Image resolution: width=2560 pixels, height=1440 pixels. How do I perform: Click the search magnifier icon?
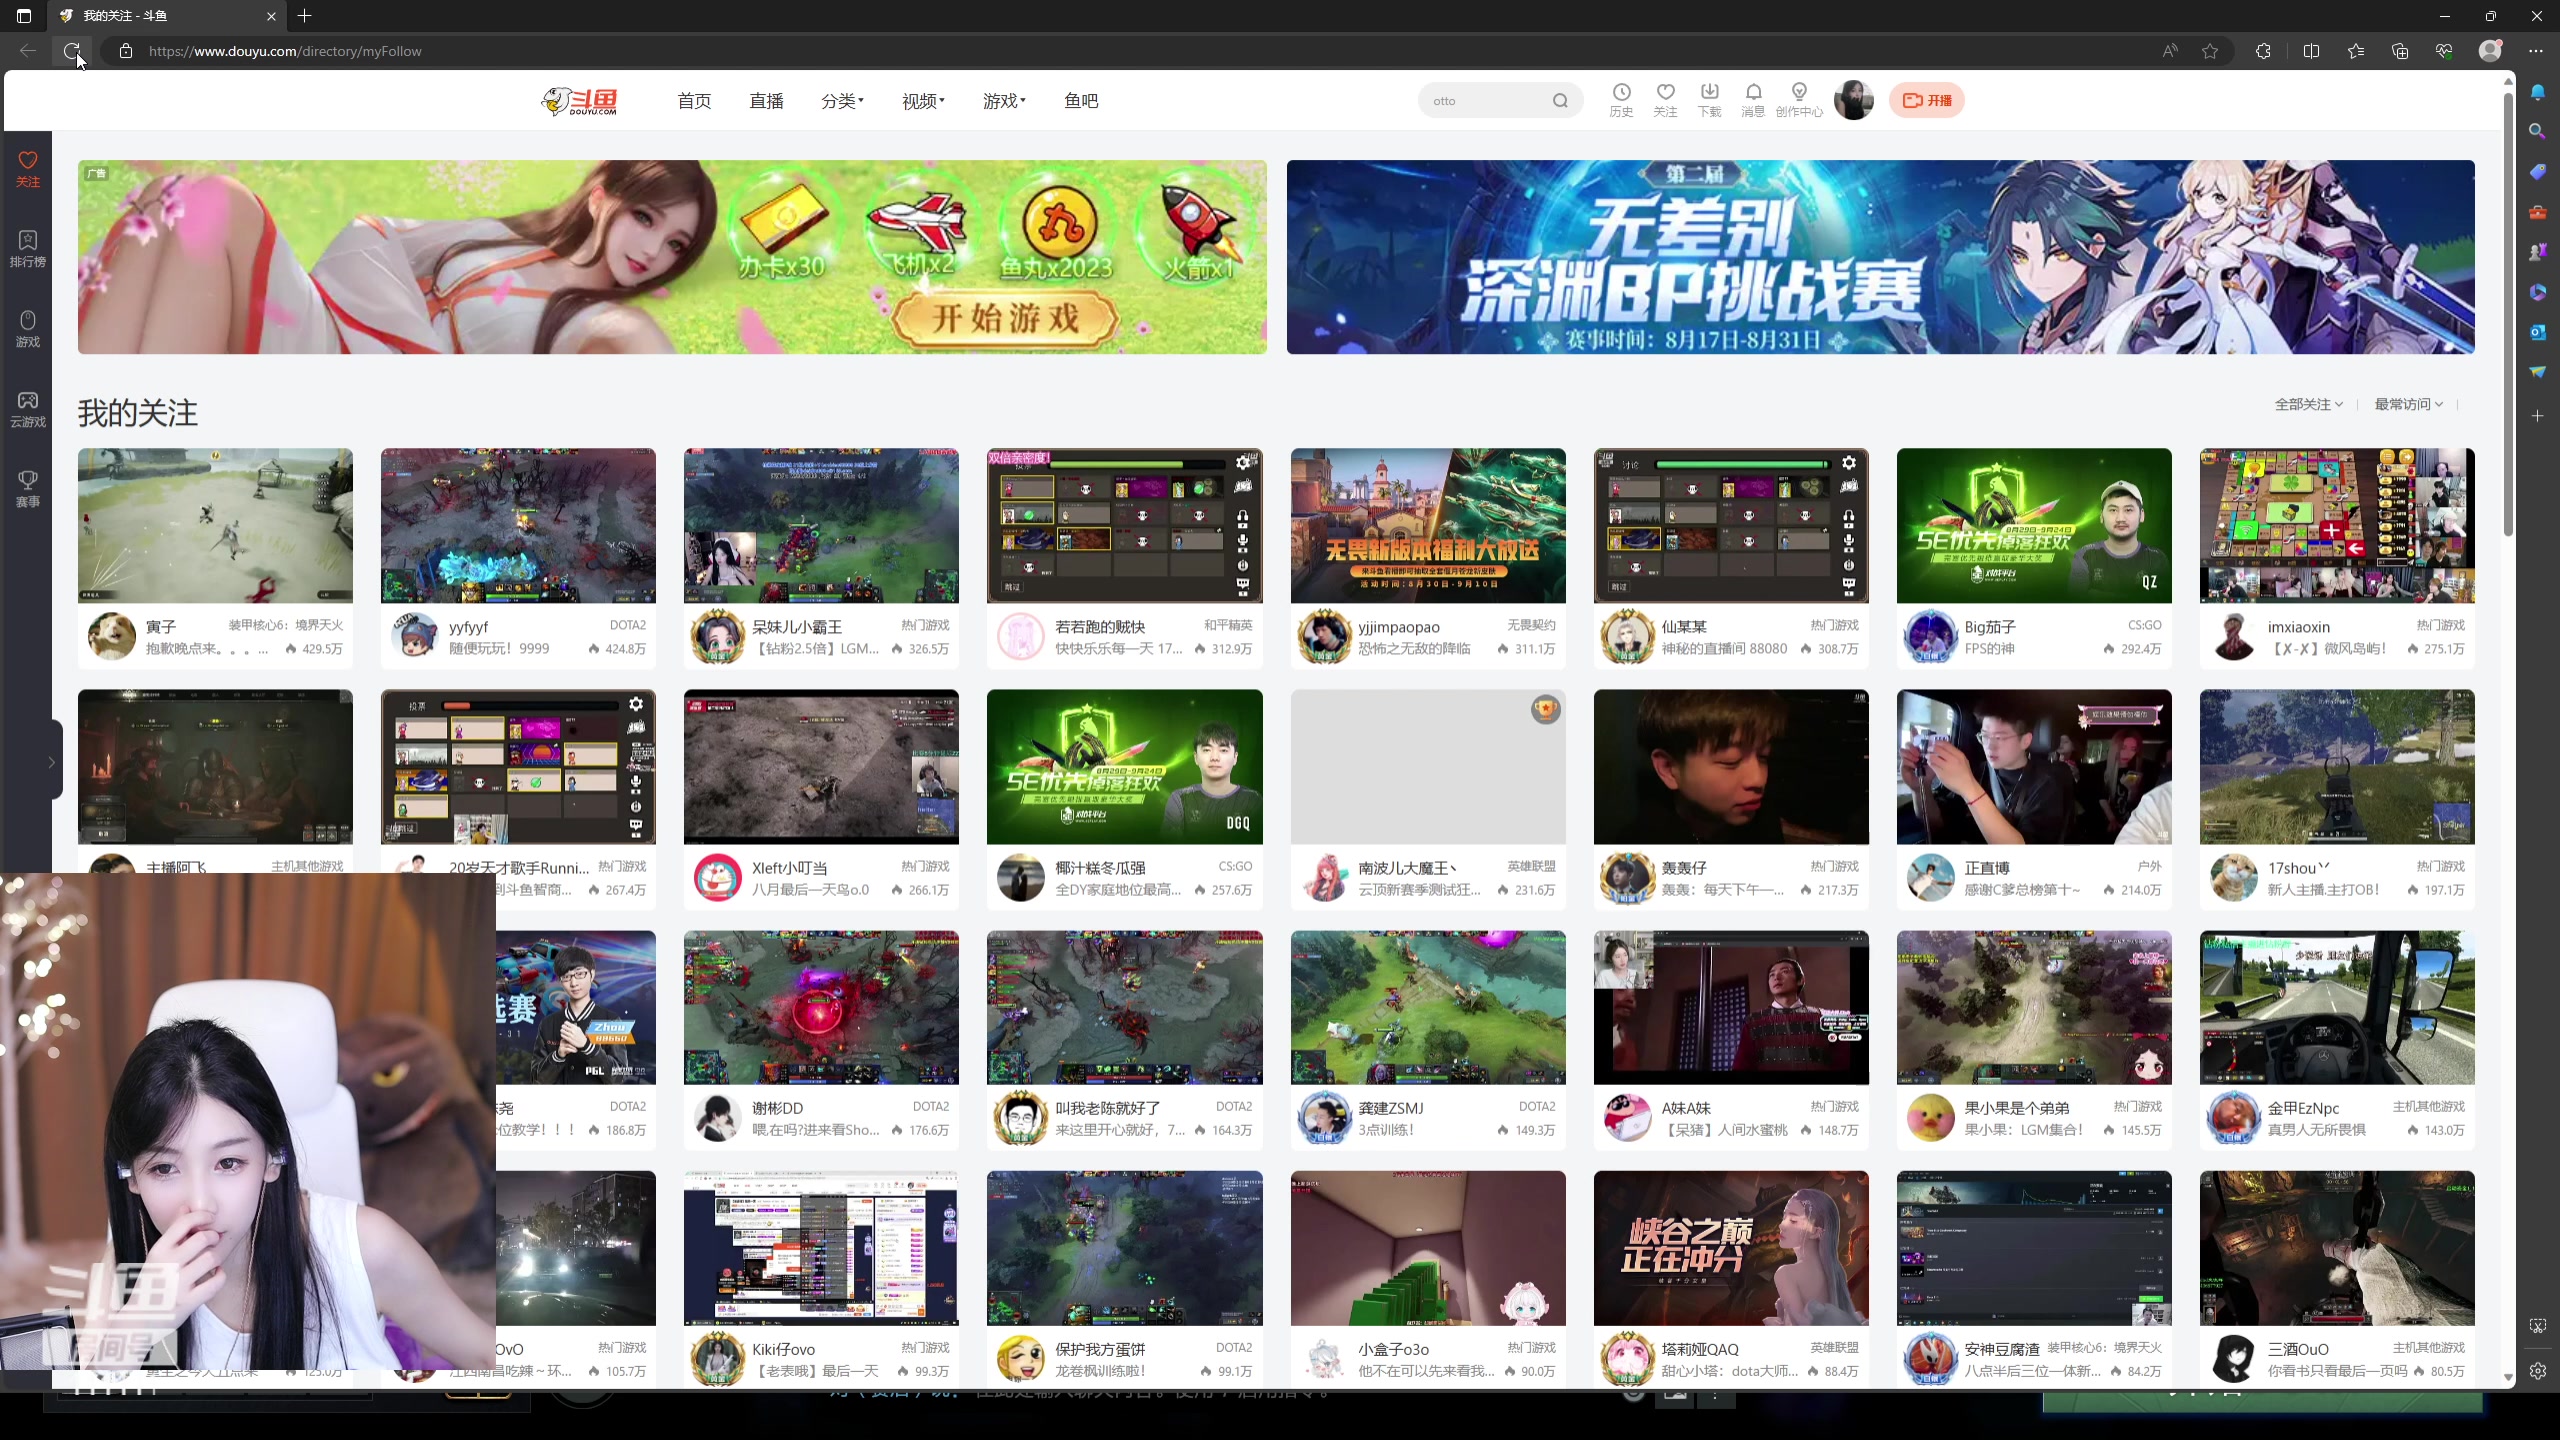pyautogui.click(x=1560, y=100)
